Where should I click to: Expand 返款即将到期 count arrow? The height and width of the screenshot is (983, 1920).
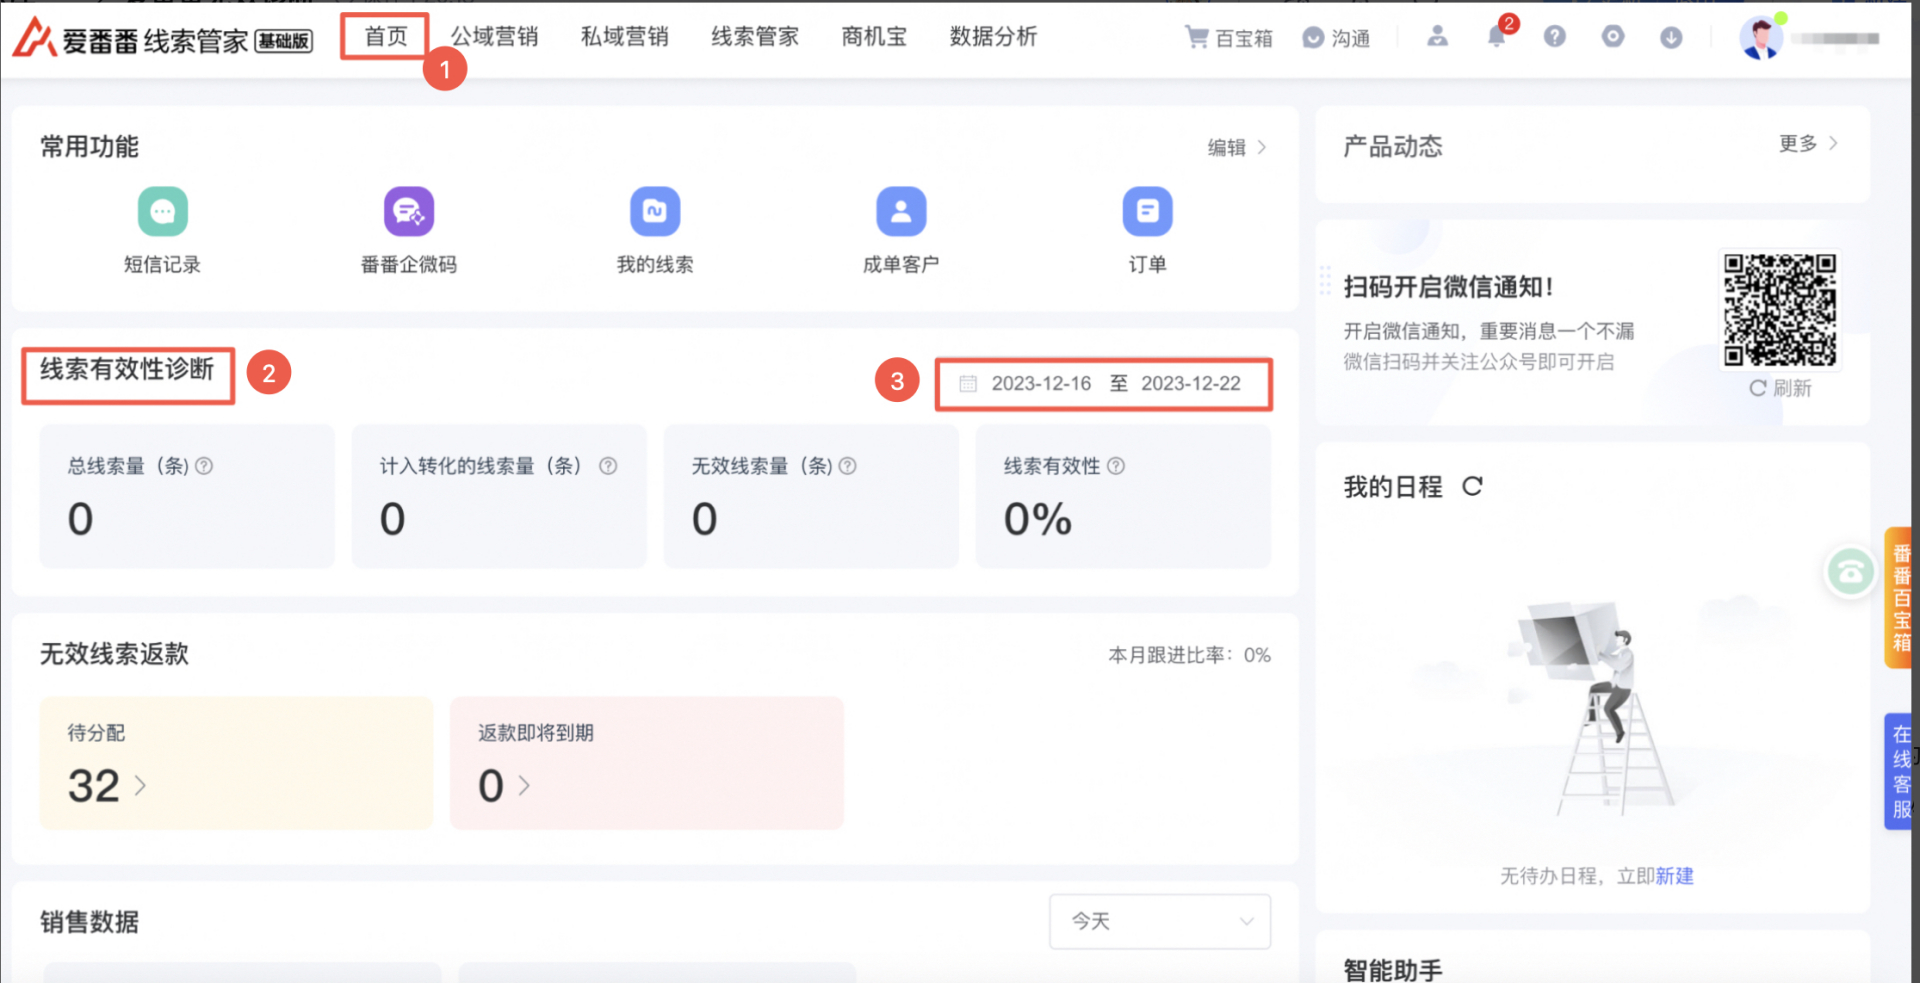524,786
